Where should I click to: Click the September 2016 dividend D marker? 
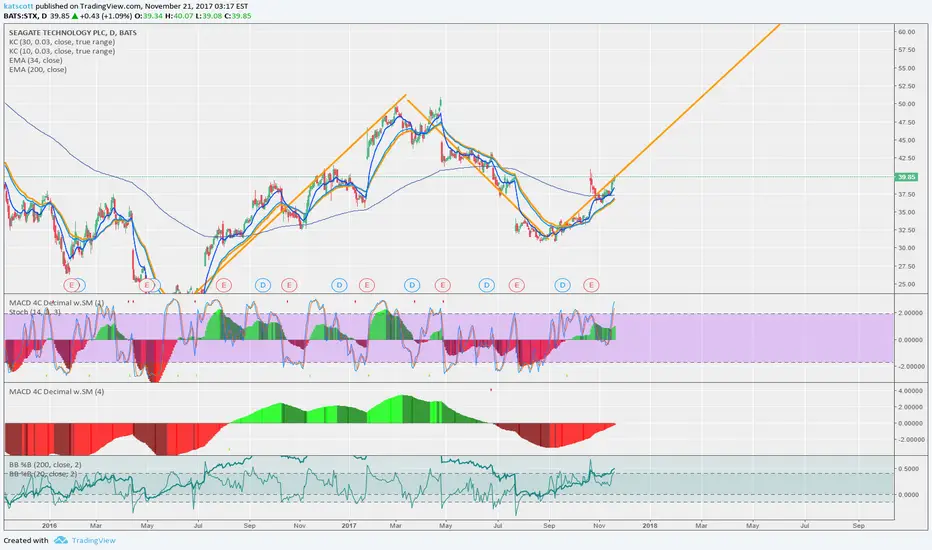tap(263, 285)
